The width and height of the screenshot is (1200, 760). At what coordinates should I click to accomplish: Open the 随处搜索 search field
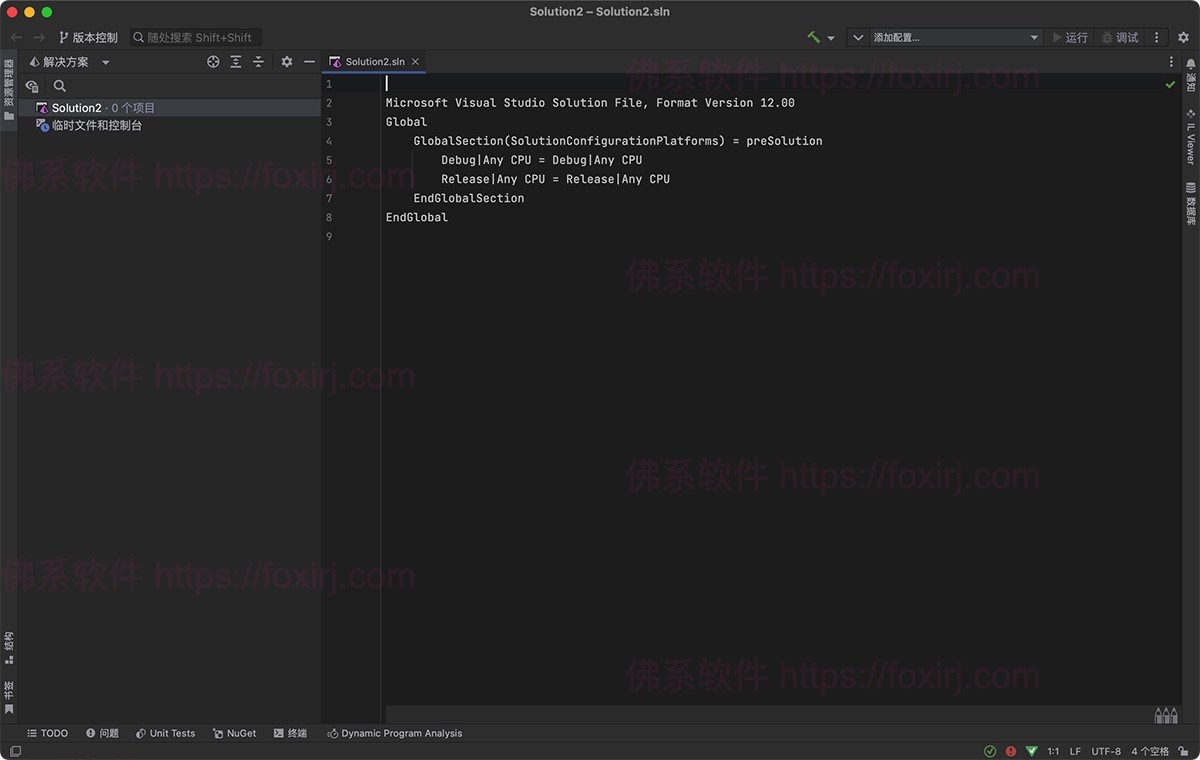(x=195, y=37)
